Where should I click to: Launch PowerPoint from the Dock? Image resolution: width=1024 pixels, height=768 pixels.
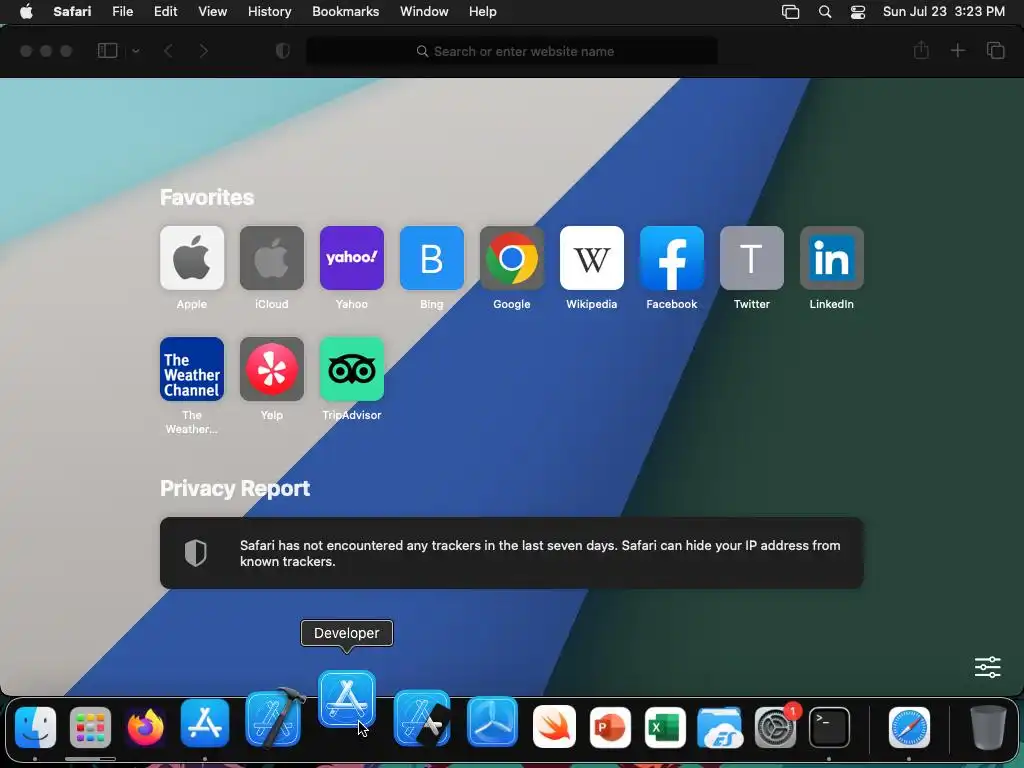tap(610, 727)
